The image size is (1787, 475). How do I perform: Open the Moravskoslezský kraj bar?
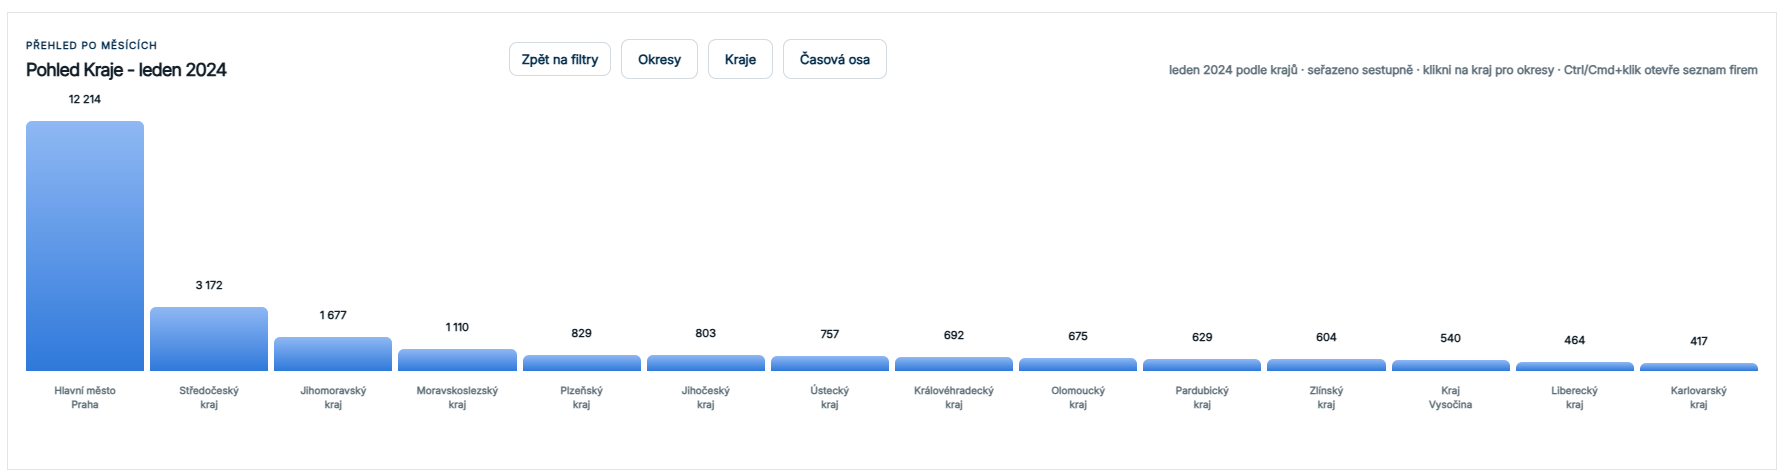(x=457, y=360)
